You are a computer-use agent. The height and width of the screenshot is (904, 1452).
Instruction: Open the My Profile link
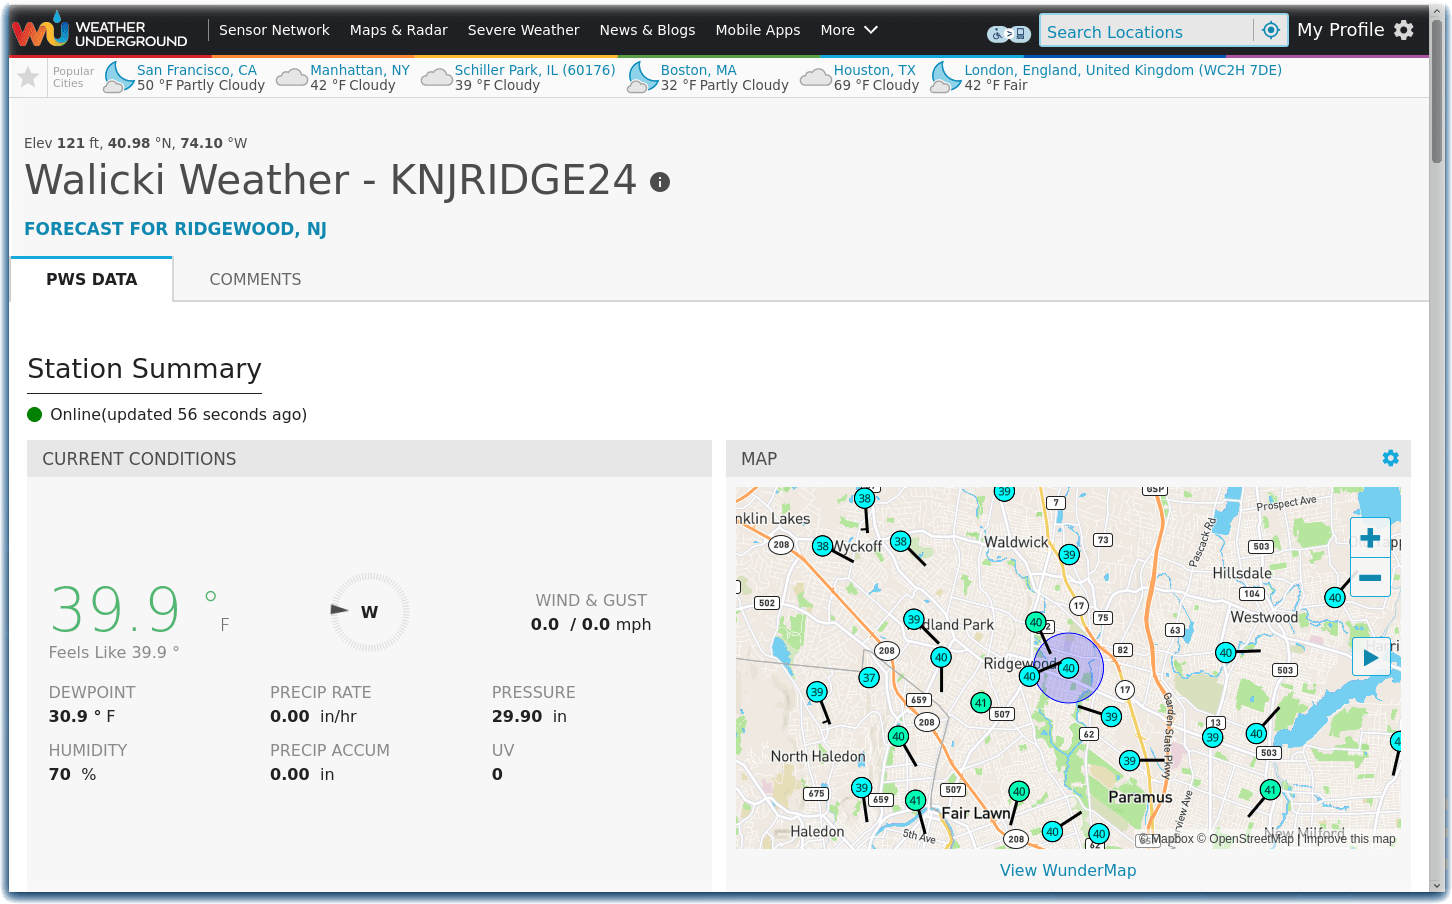(1340, 30)
